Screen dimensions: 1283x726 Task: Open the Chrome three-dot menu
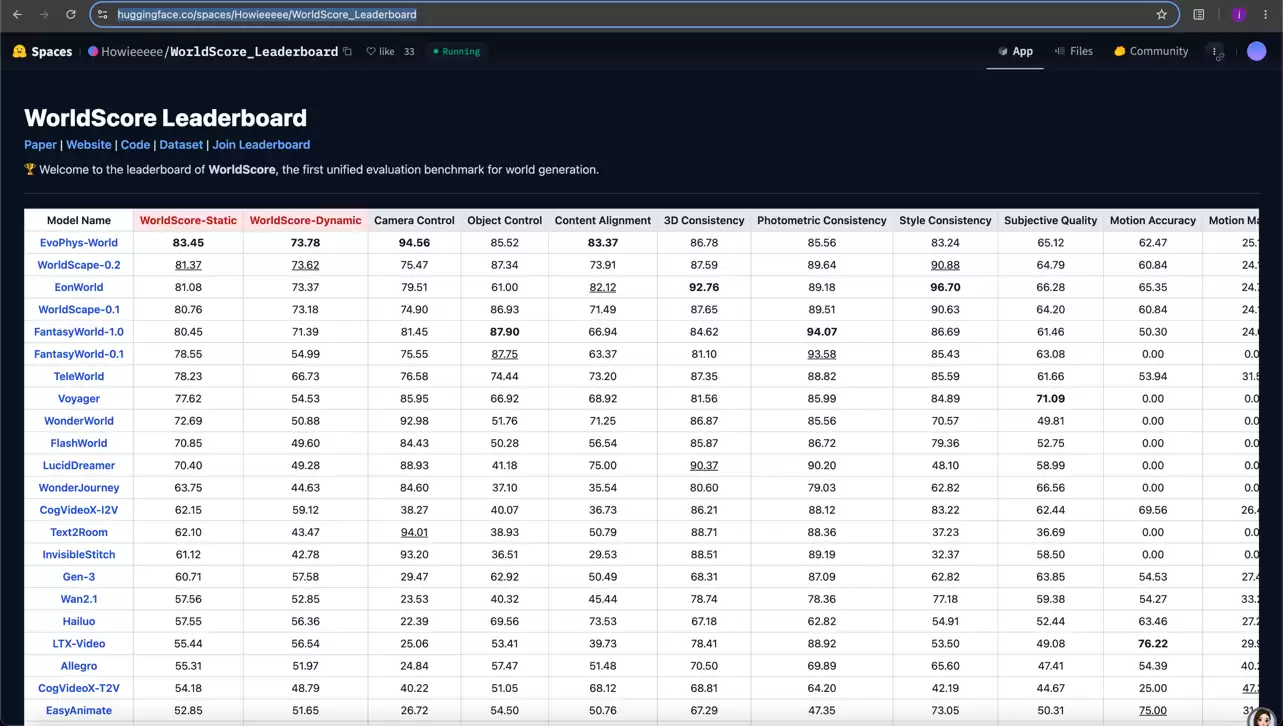pyautogui.click(x=1265, y=15)
